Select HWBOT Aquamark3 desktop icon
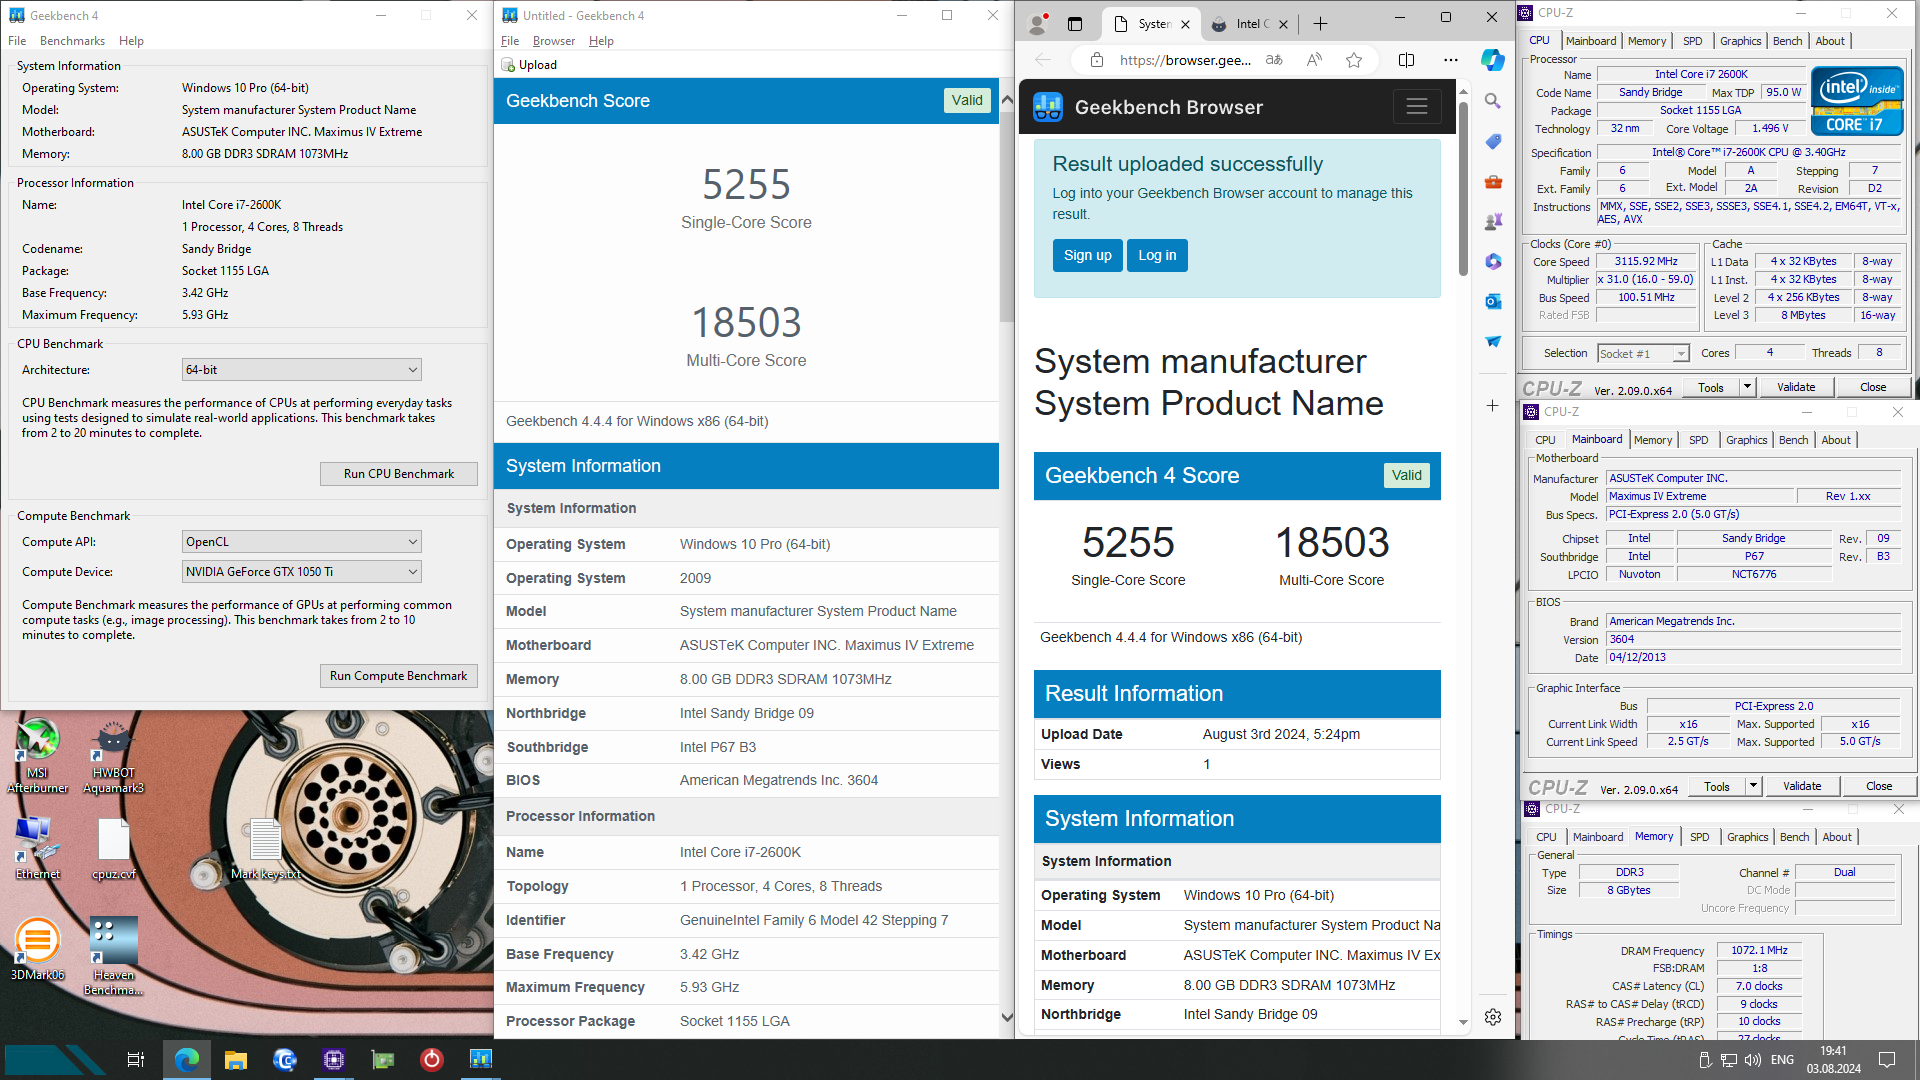 (x=113, y=756)
